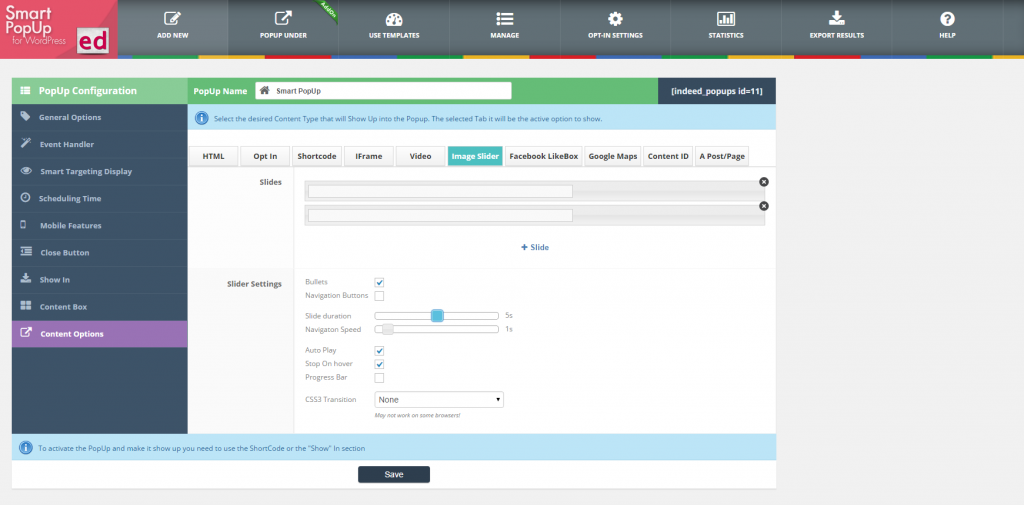Click the Smart PopUp logo

58,29
